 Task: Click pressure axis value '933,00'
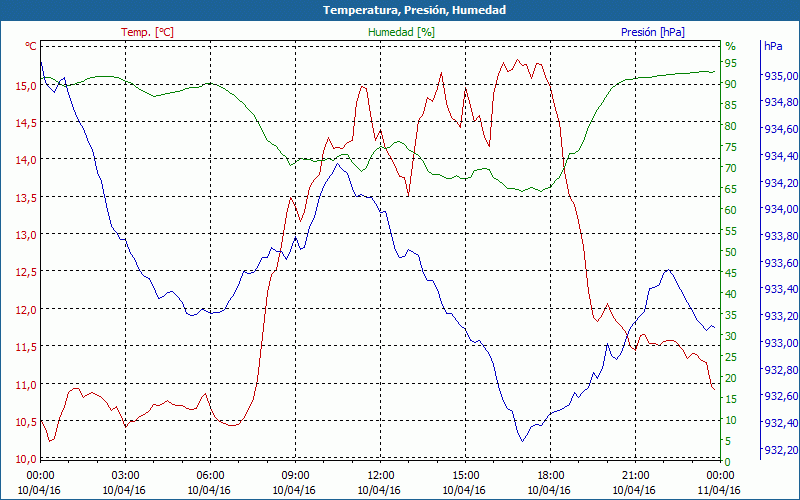click(x=781, y=343)
